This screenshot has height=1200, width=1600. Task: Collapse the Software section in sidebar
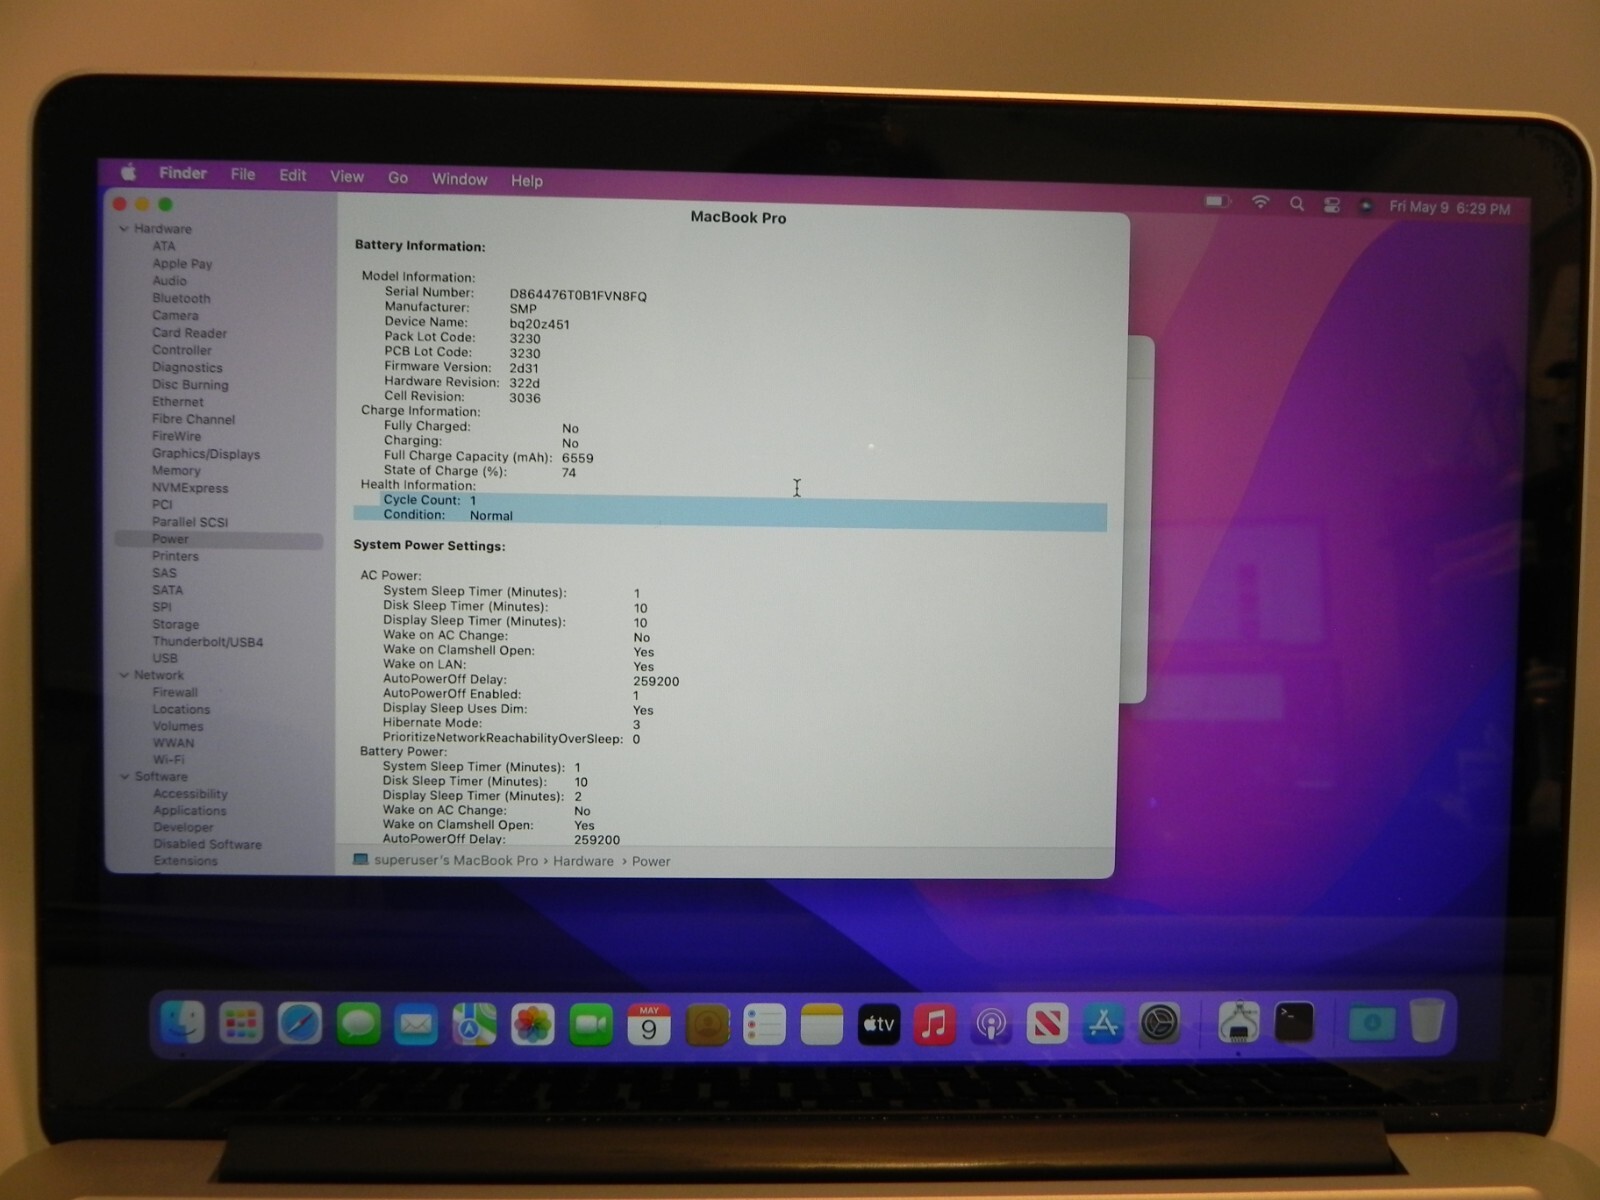[124, 776]
